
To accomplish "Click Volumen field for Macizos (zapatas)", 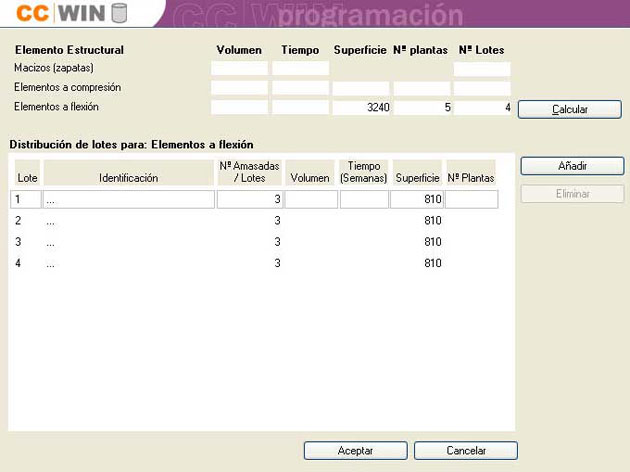I will click(239, 69).
